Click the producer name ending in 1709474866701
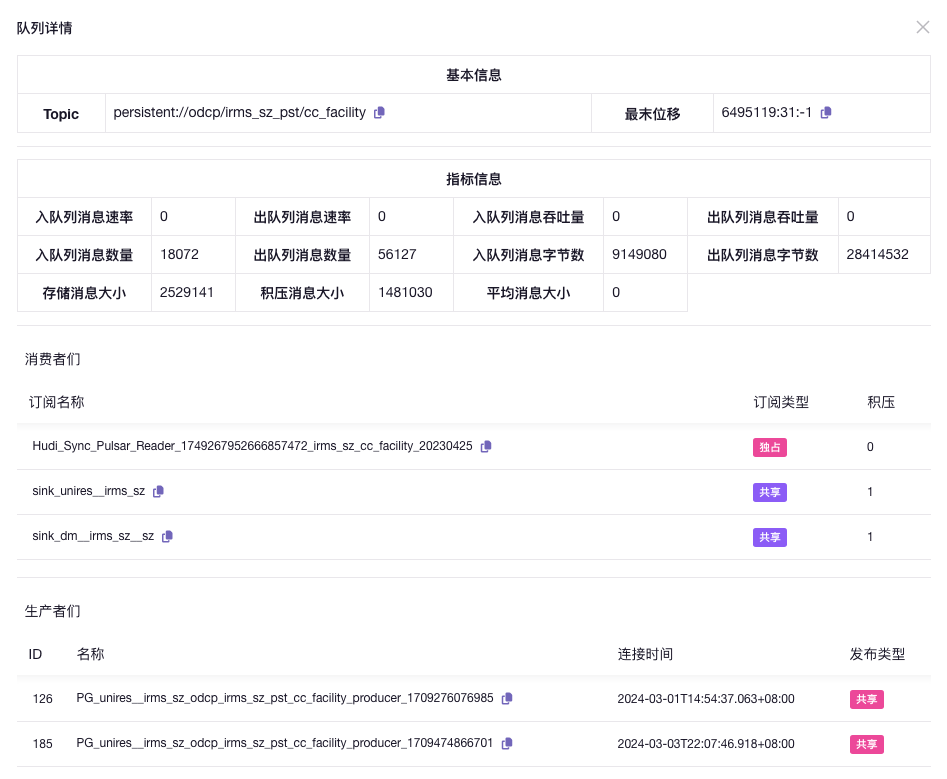The image size is (947, 779). click(285, 743)
